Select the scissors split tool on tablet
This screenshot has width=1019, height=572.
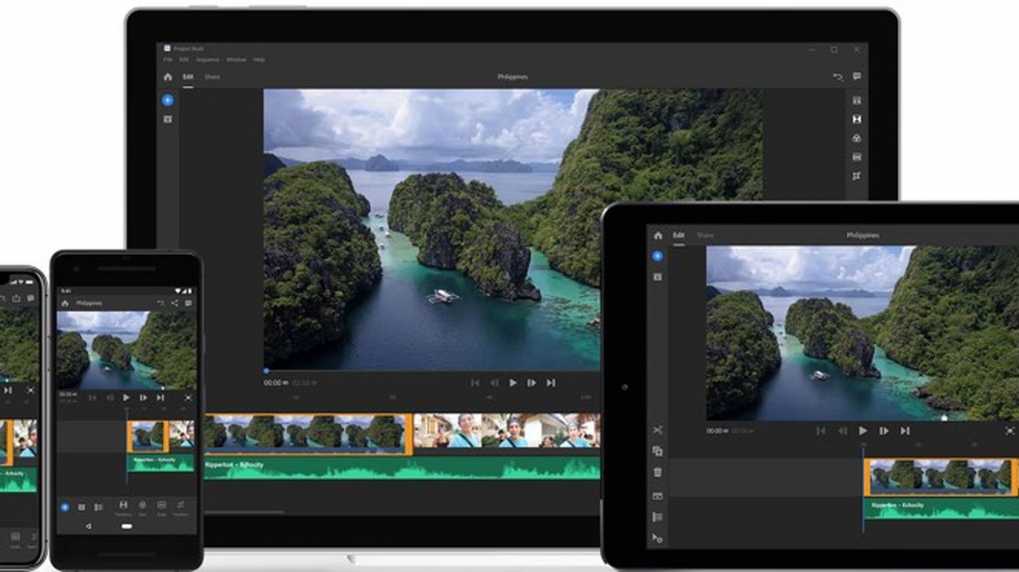click(x=658, y=430)
